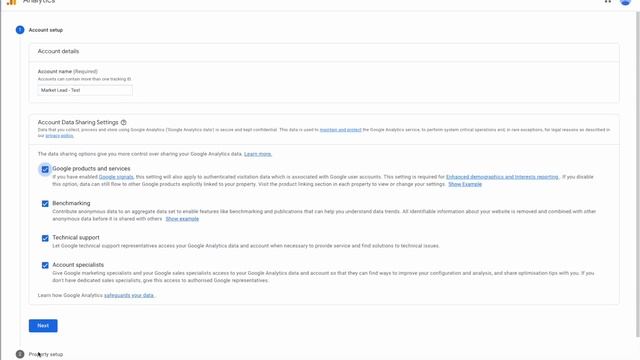Click the Google products and services label
This screenshot has width=640, height=360.
tap(91, 169)
